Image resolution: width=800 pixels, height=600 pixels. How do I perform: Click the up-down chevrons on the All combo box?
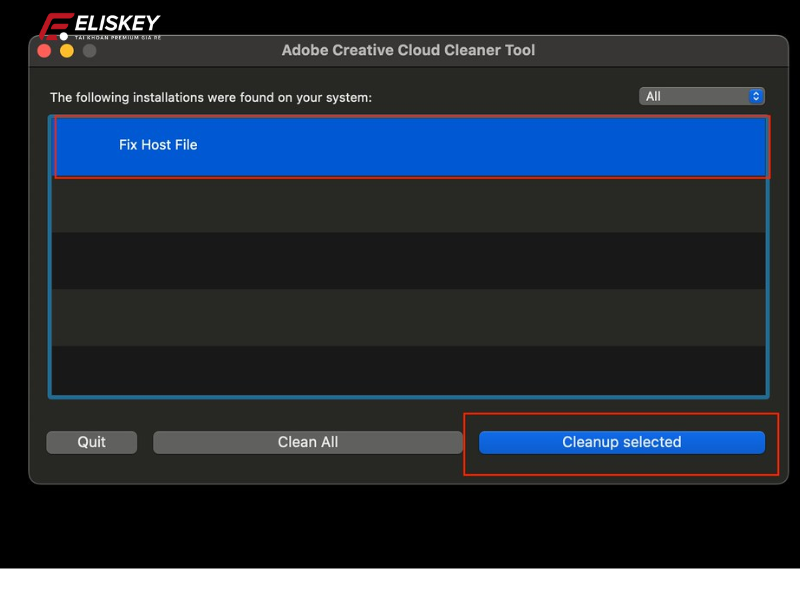pyautogui.click(x=755, y=96)
